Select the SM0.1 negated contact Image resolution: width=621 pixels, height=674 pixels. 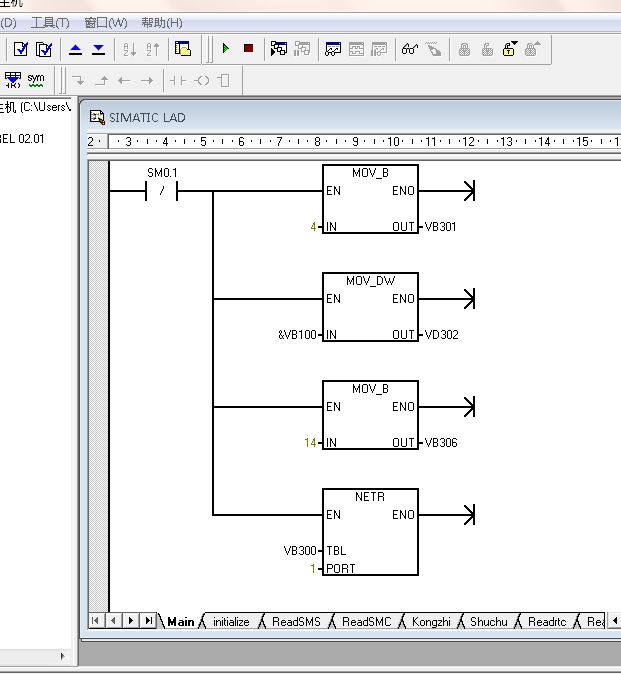point(162,191)
